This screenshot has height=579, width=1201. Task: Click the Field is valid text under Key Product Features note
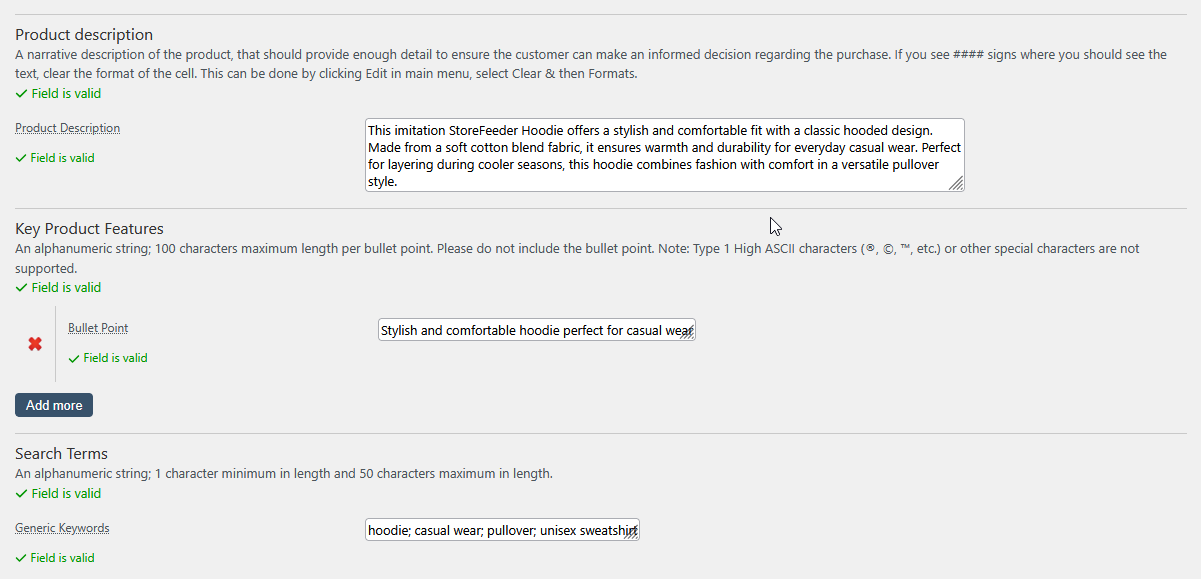coord(66,288)
